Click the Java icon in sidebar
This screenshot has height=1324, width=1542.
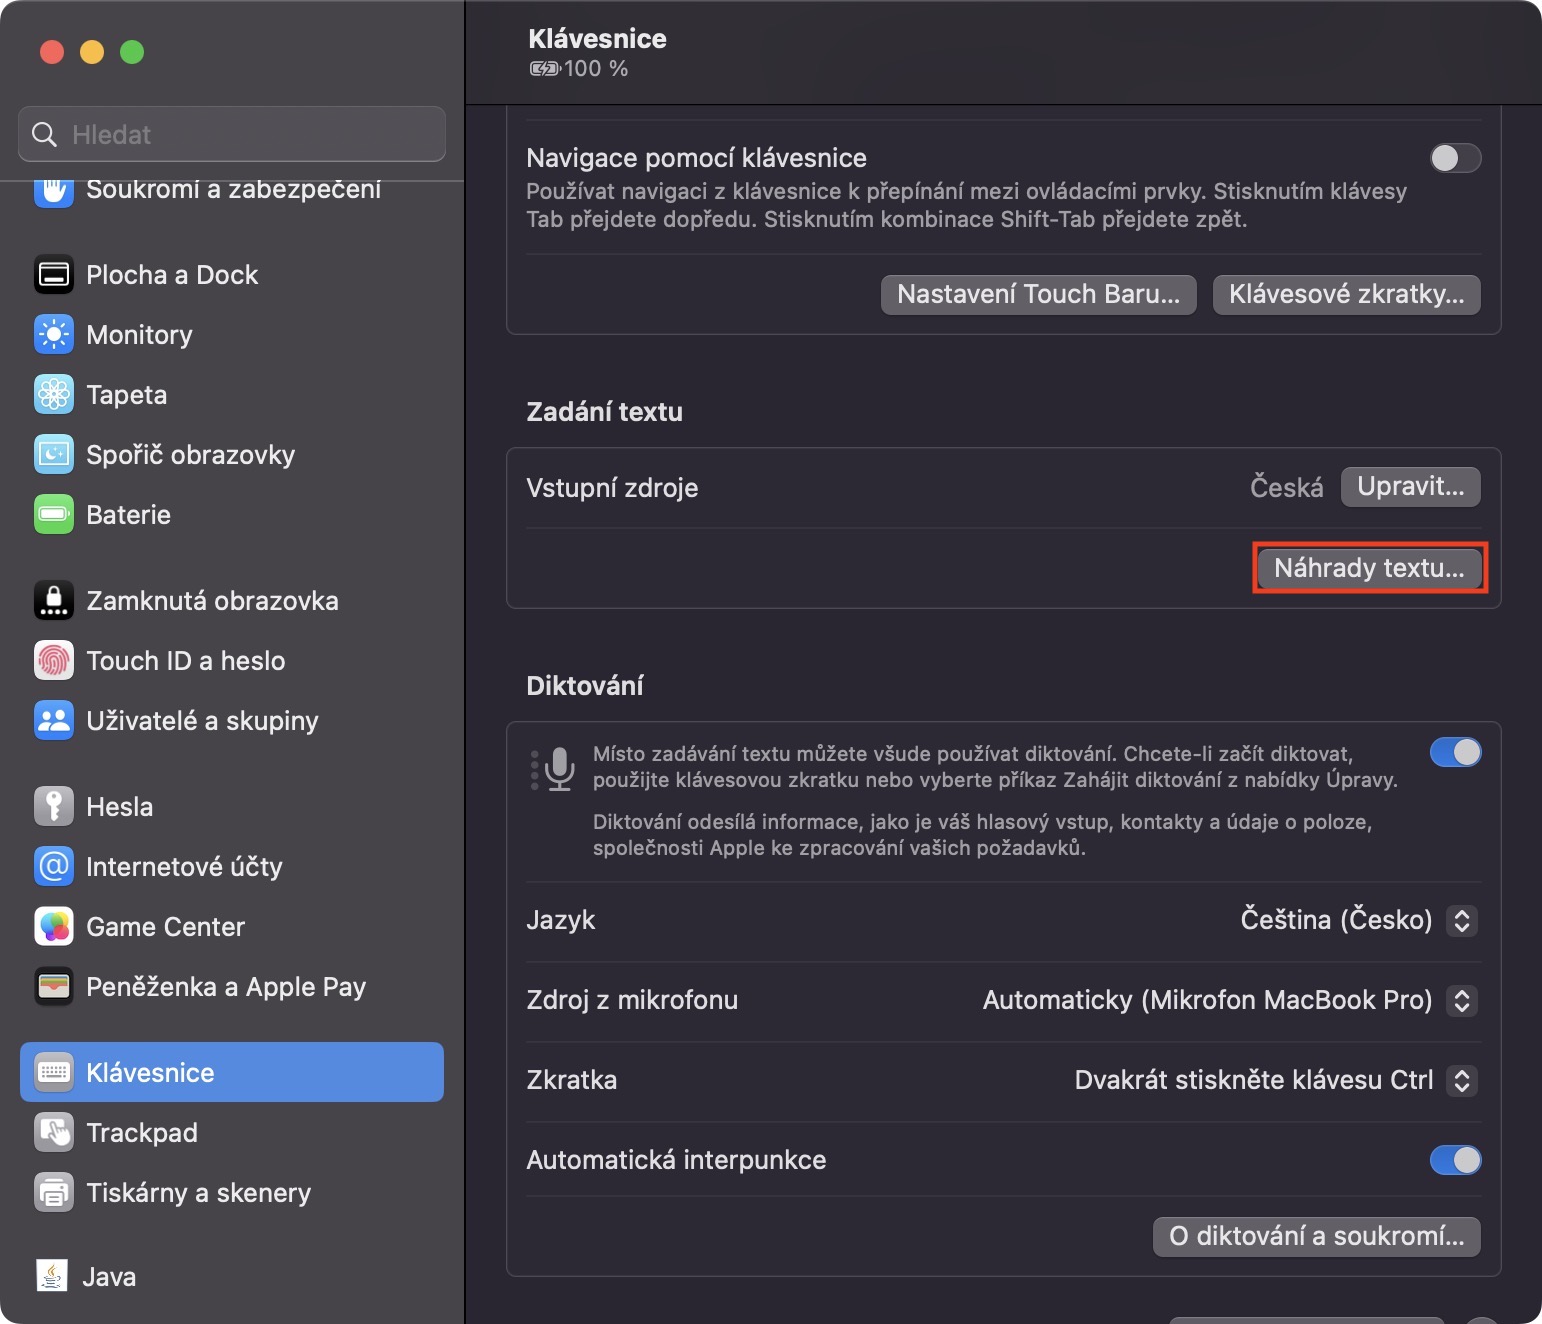point(52,1277)
